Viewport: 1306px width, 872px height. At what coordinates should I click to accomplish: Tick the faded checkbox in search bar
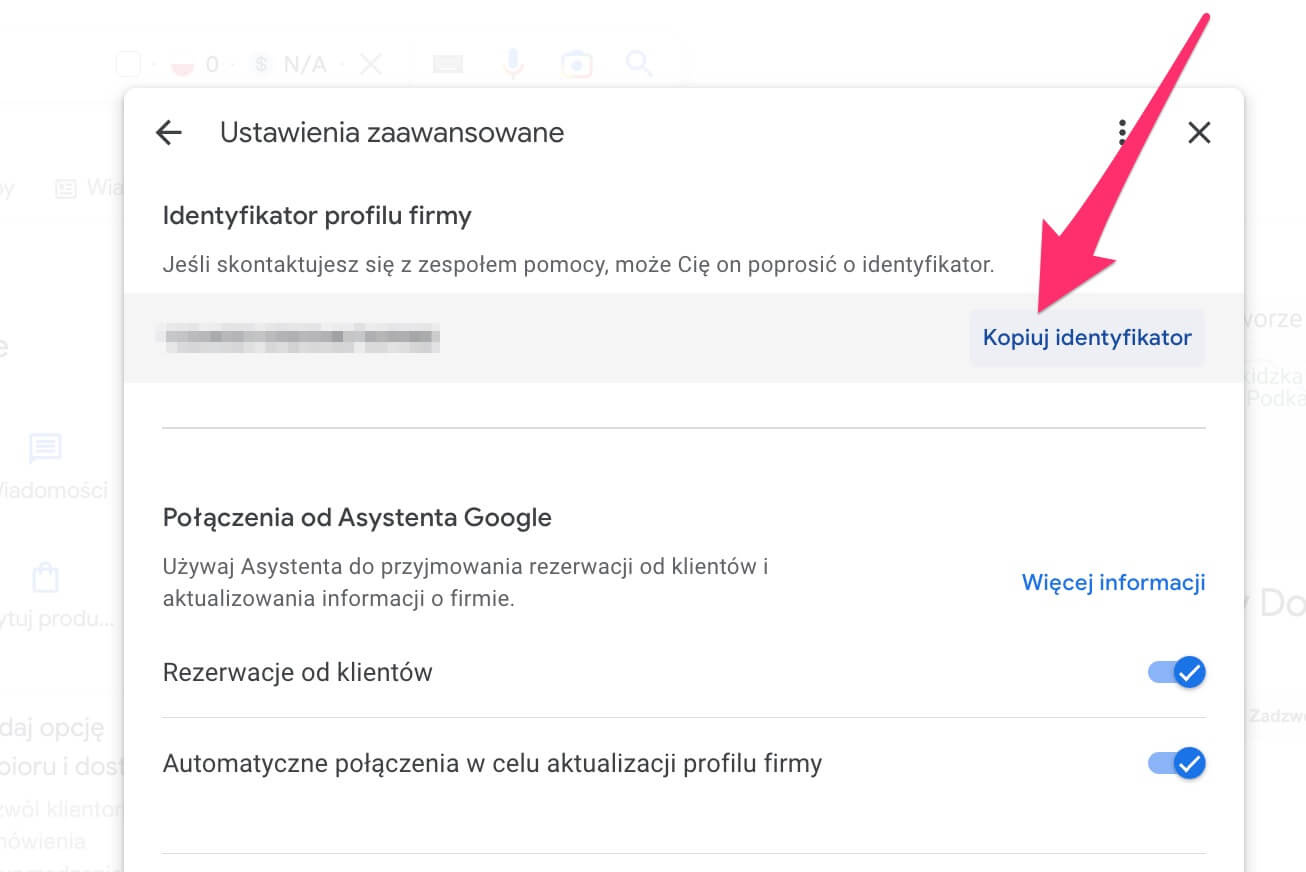click(128, 65)
